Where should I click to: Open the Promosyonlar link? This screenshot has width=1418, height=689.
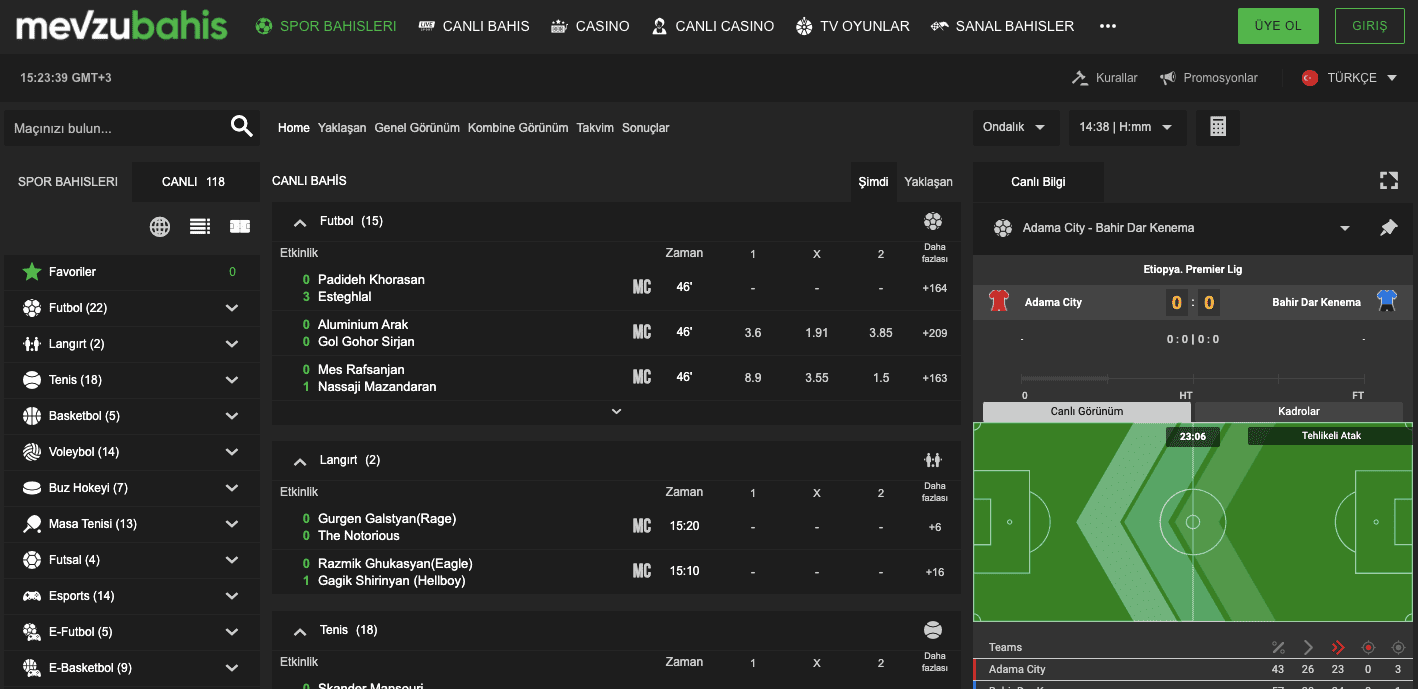click(1209, 78)
